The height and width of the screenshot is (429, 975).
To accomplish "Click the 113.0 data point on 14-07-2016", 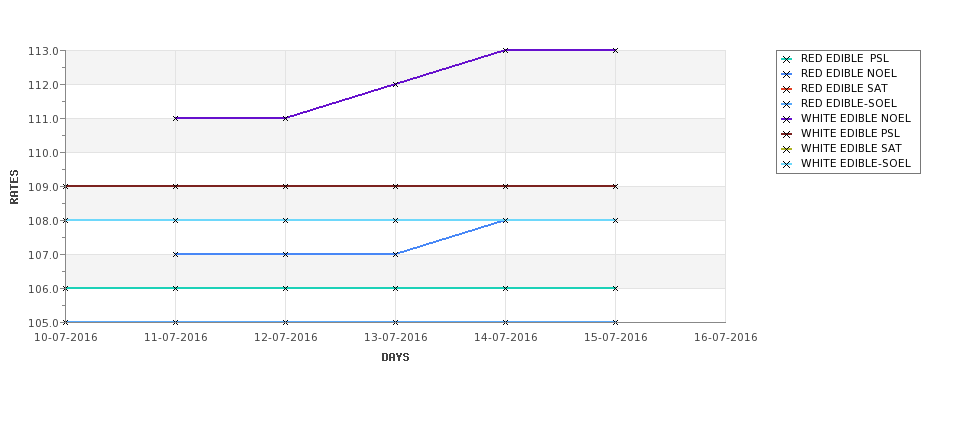I will 506,50.
